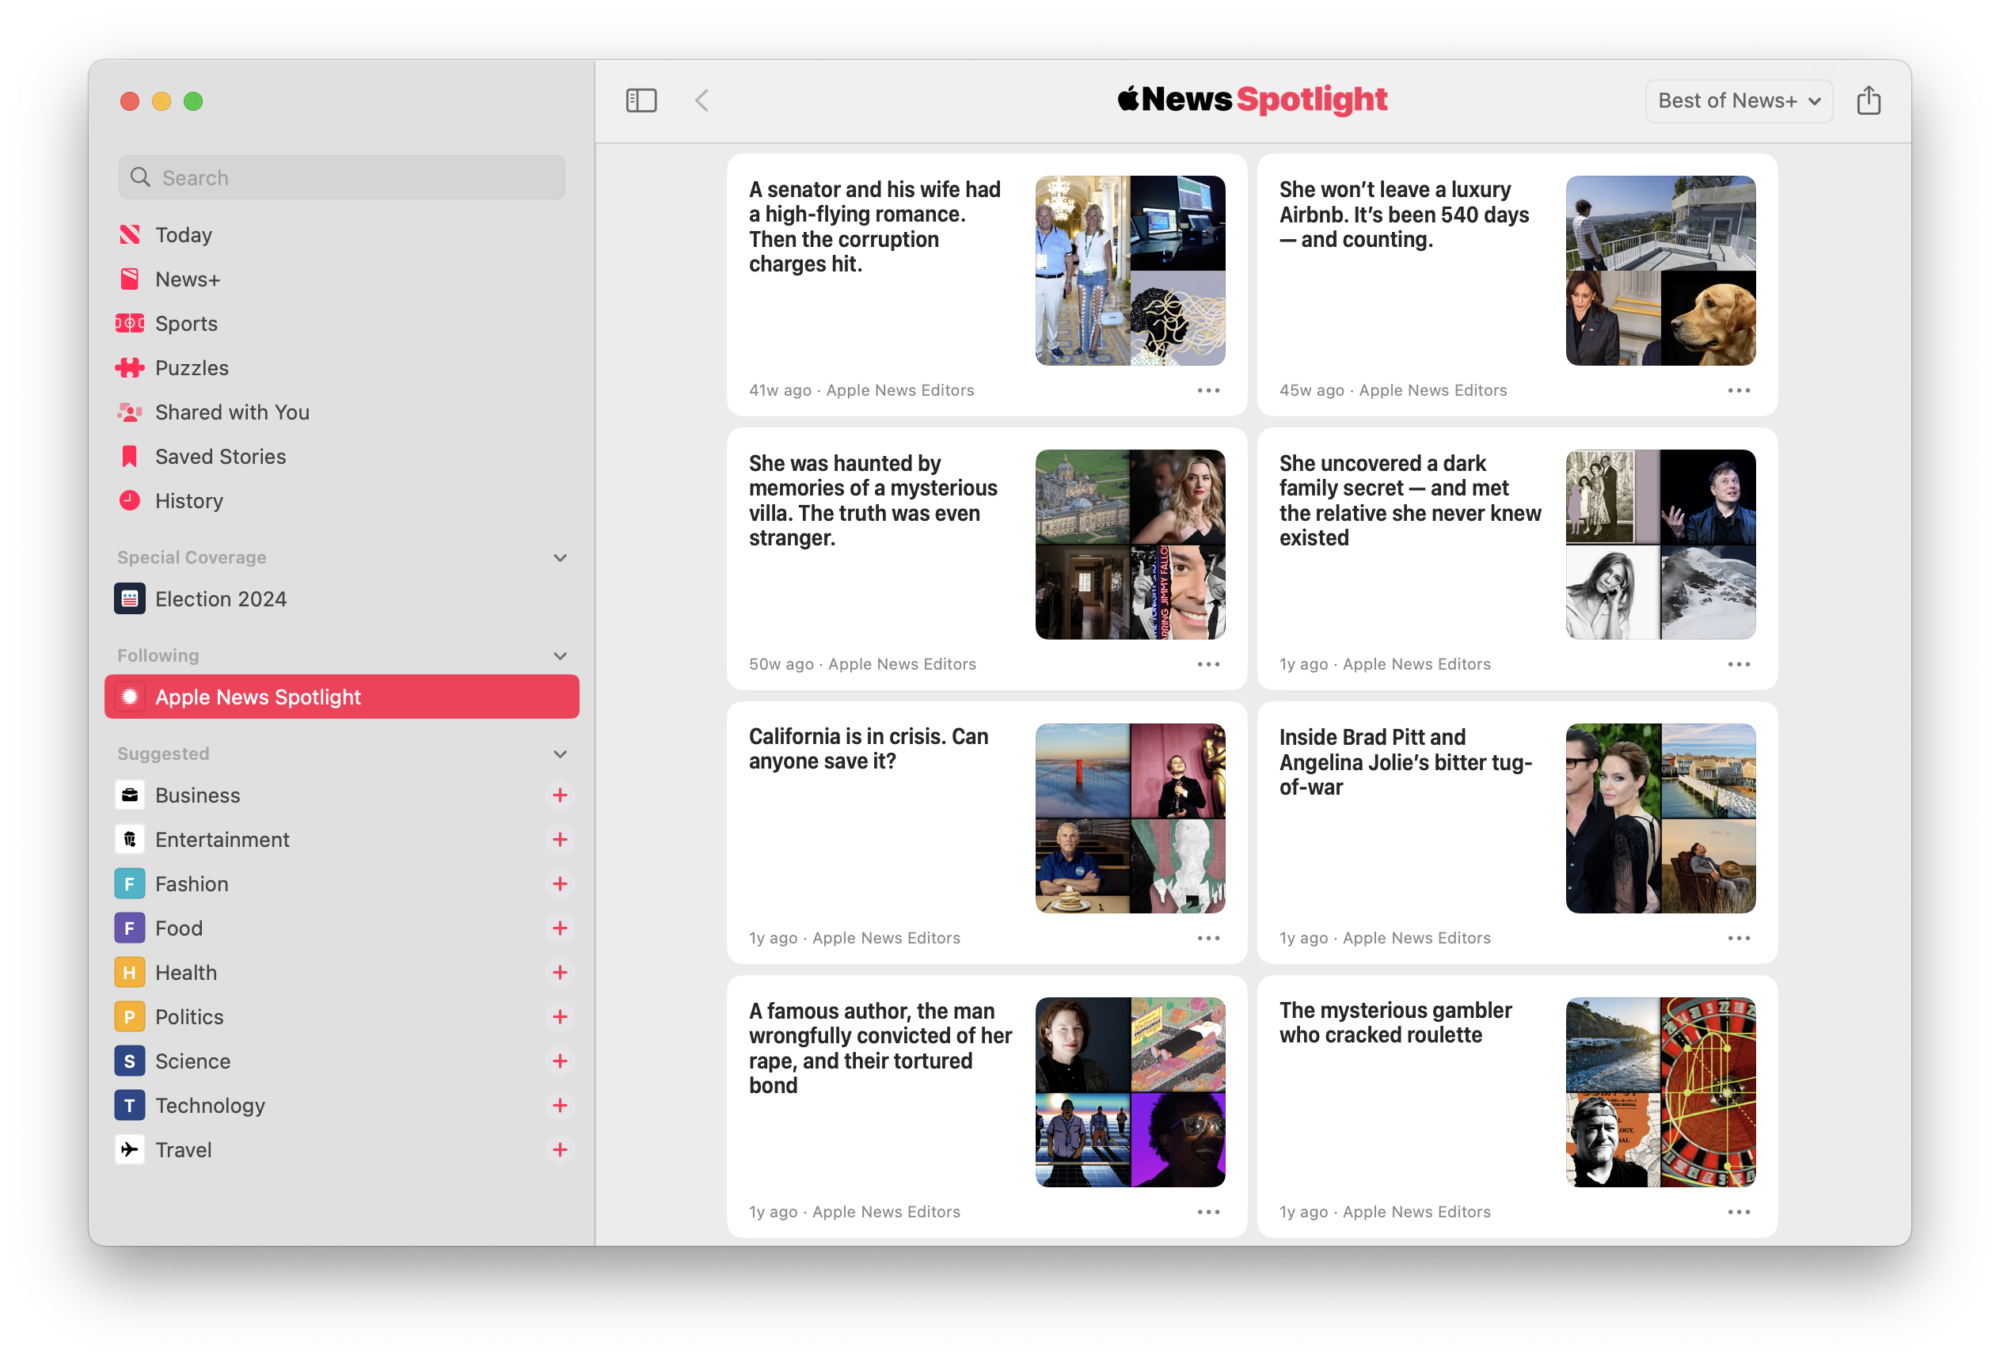The width and height of the screenshot is (2000, 1363).
Task: Toggle the sidebar panel icon
Action: click(x=641, y=100)
